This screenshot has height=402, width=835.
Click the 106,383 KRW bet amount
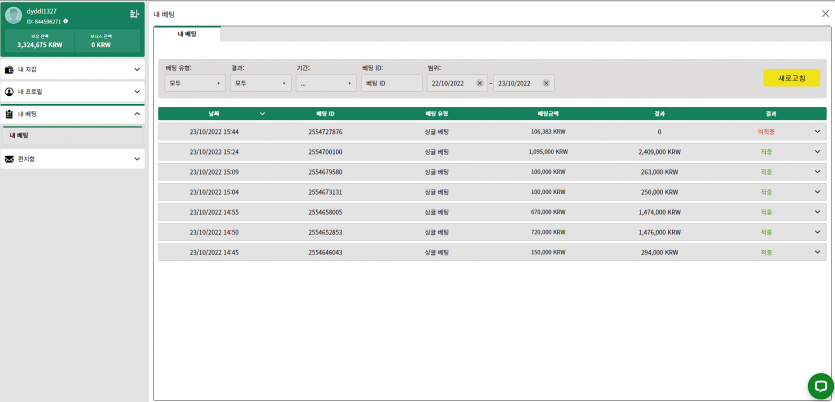(x=549, y=132)
